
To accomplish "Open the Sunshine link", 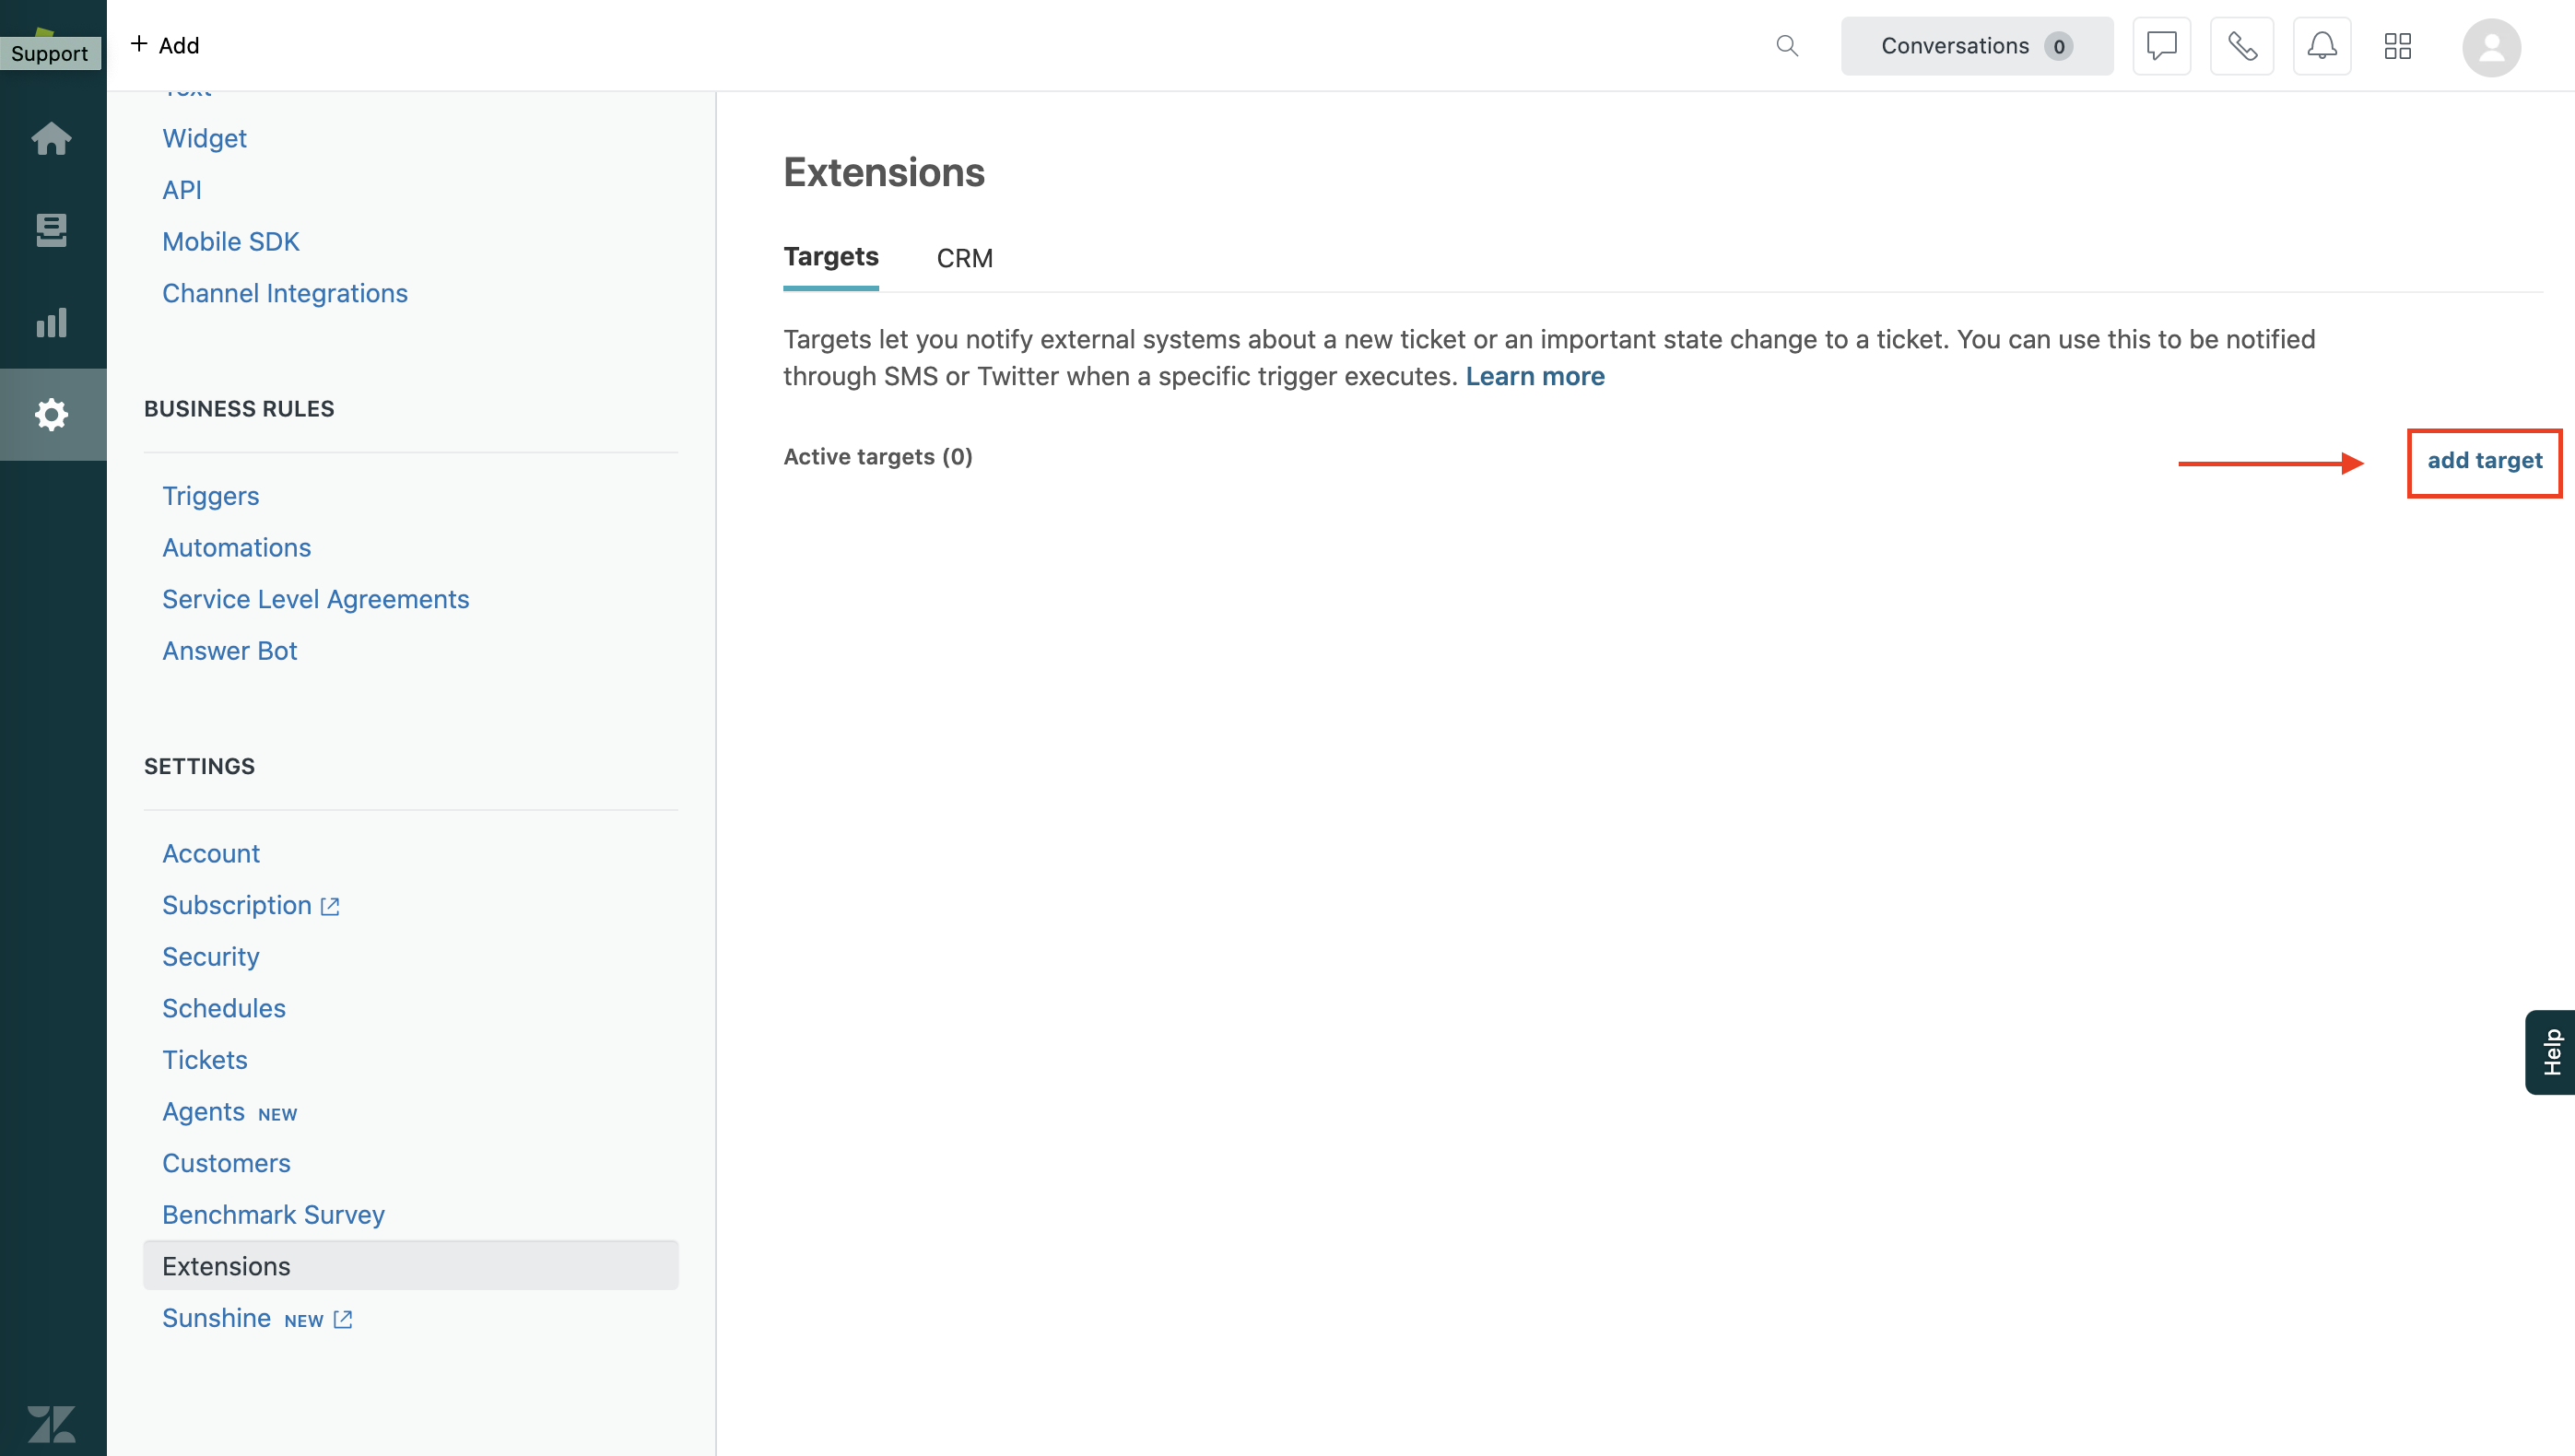I will (217, 1318).
